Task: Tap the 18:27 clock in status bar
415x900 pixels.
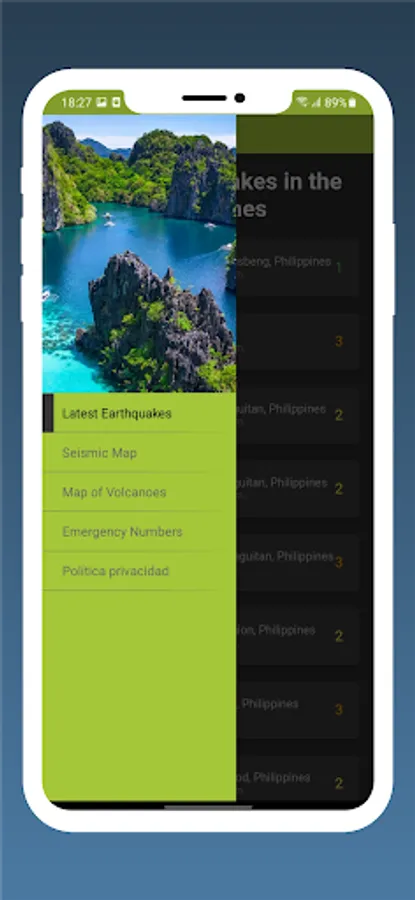Action: [x=76, y=103]
